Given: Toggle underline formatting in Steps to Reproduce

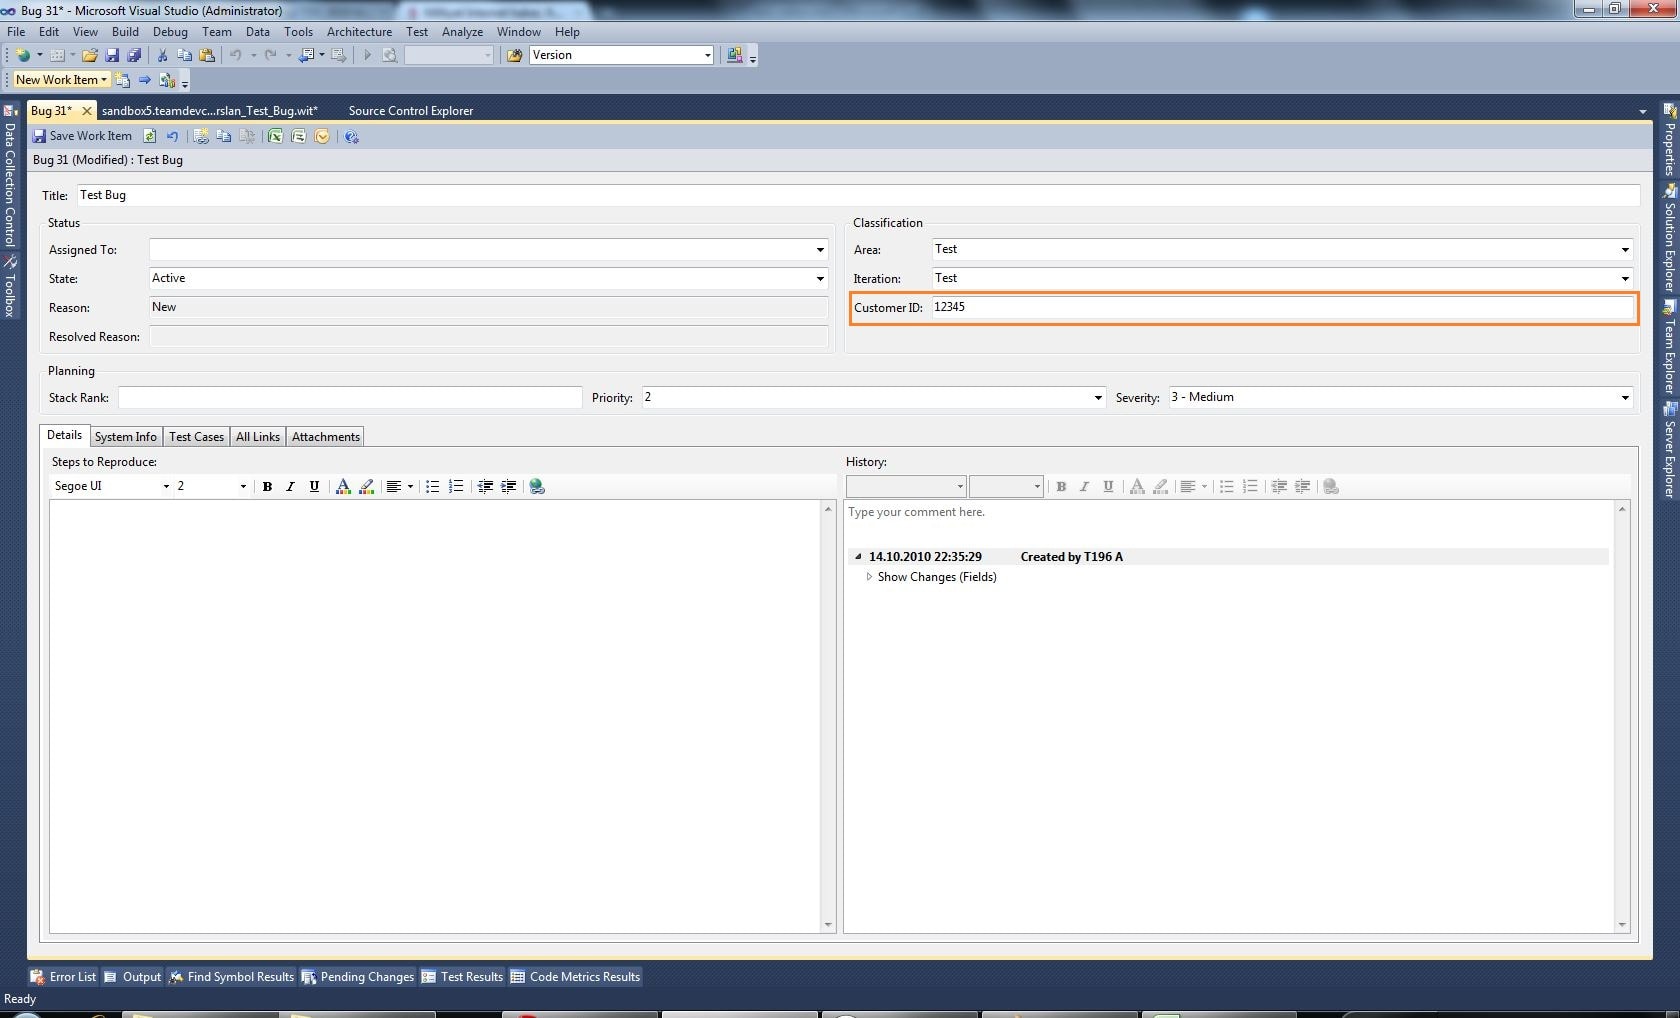Looking at the screenshot, I should pyautogui.click(x=314, y=487).
